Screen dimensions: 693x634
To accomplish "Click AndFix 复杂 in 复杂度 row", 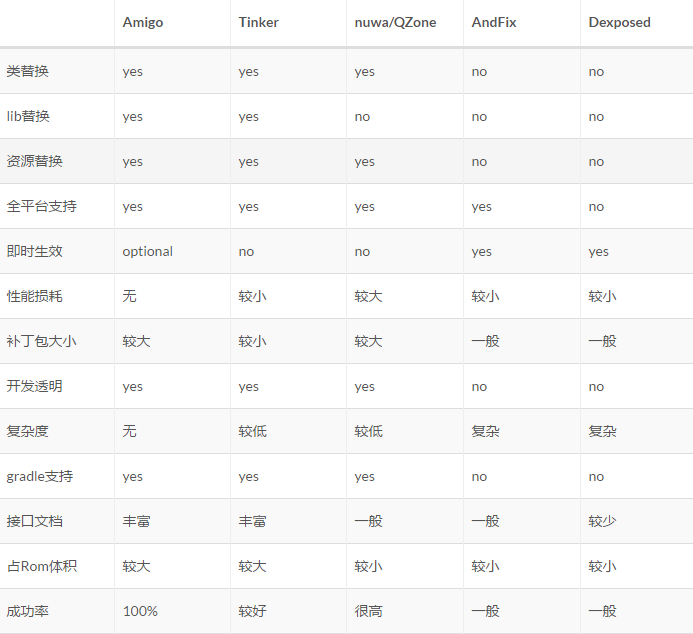I will click(x=486, y=431).
